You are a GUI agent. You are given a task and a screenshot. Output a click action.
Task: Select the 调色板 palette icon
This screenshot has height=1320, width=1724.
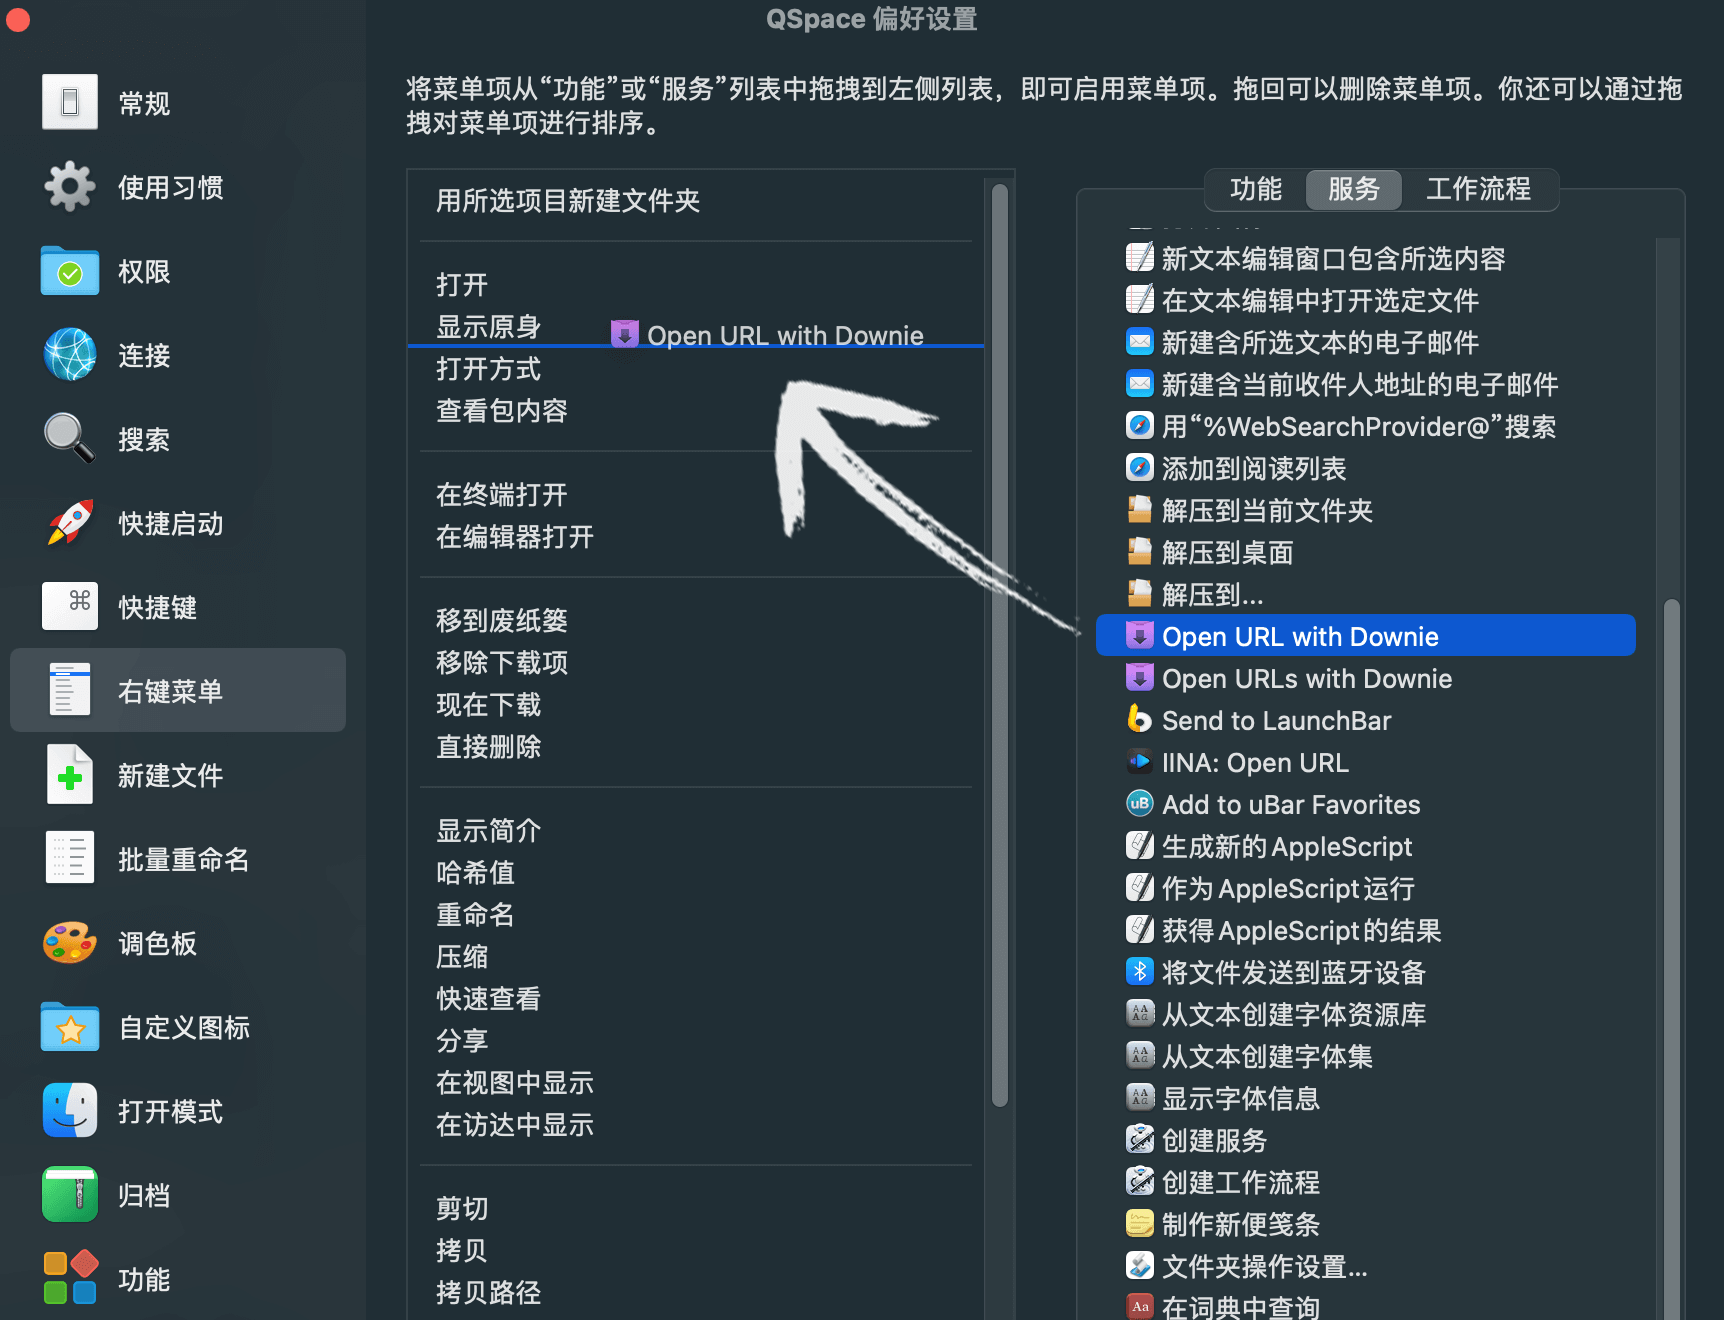pos(70,943)
